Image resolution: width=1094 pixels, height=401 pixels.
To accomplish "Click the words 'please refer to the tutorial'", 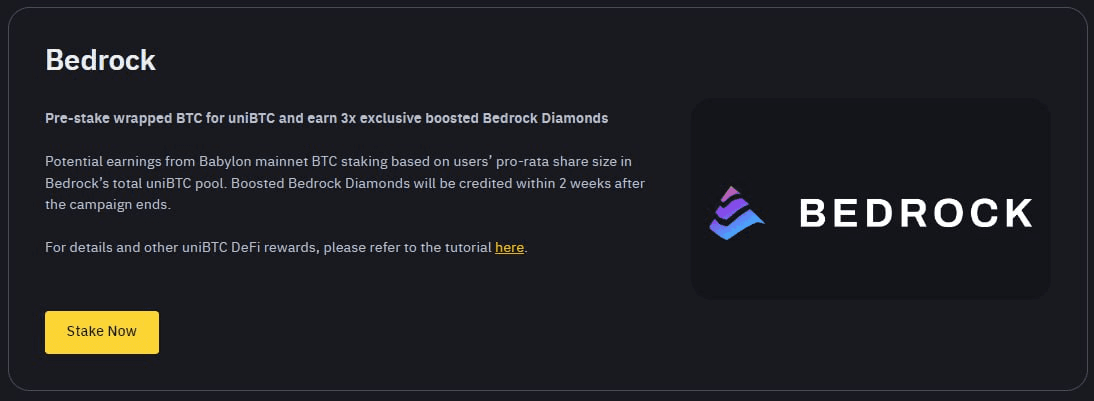I will (x=407, y=248).
